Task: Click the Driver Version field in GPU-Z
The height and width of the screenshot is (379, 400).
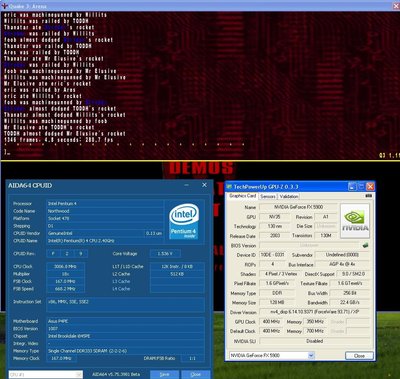Action: [x=314, y=312]
